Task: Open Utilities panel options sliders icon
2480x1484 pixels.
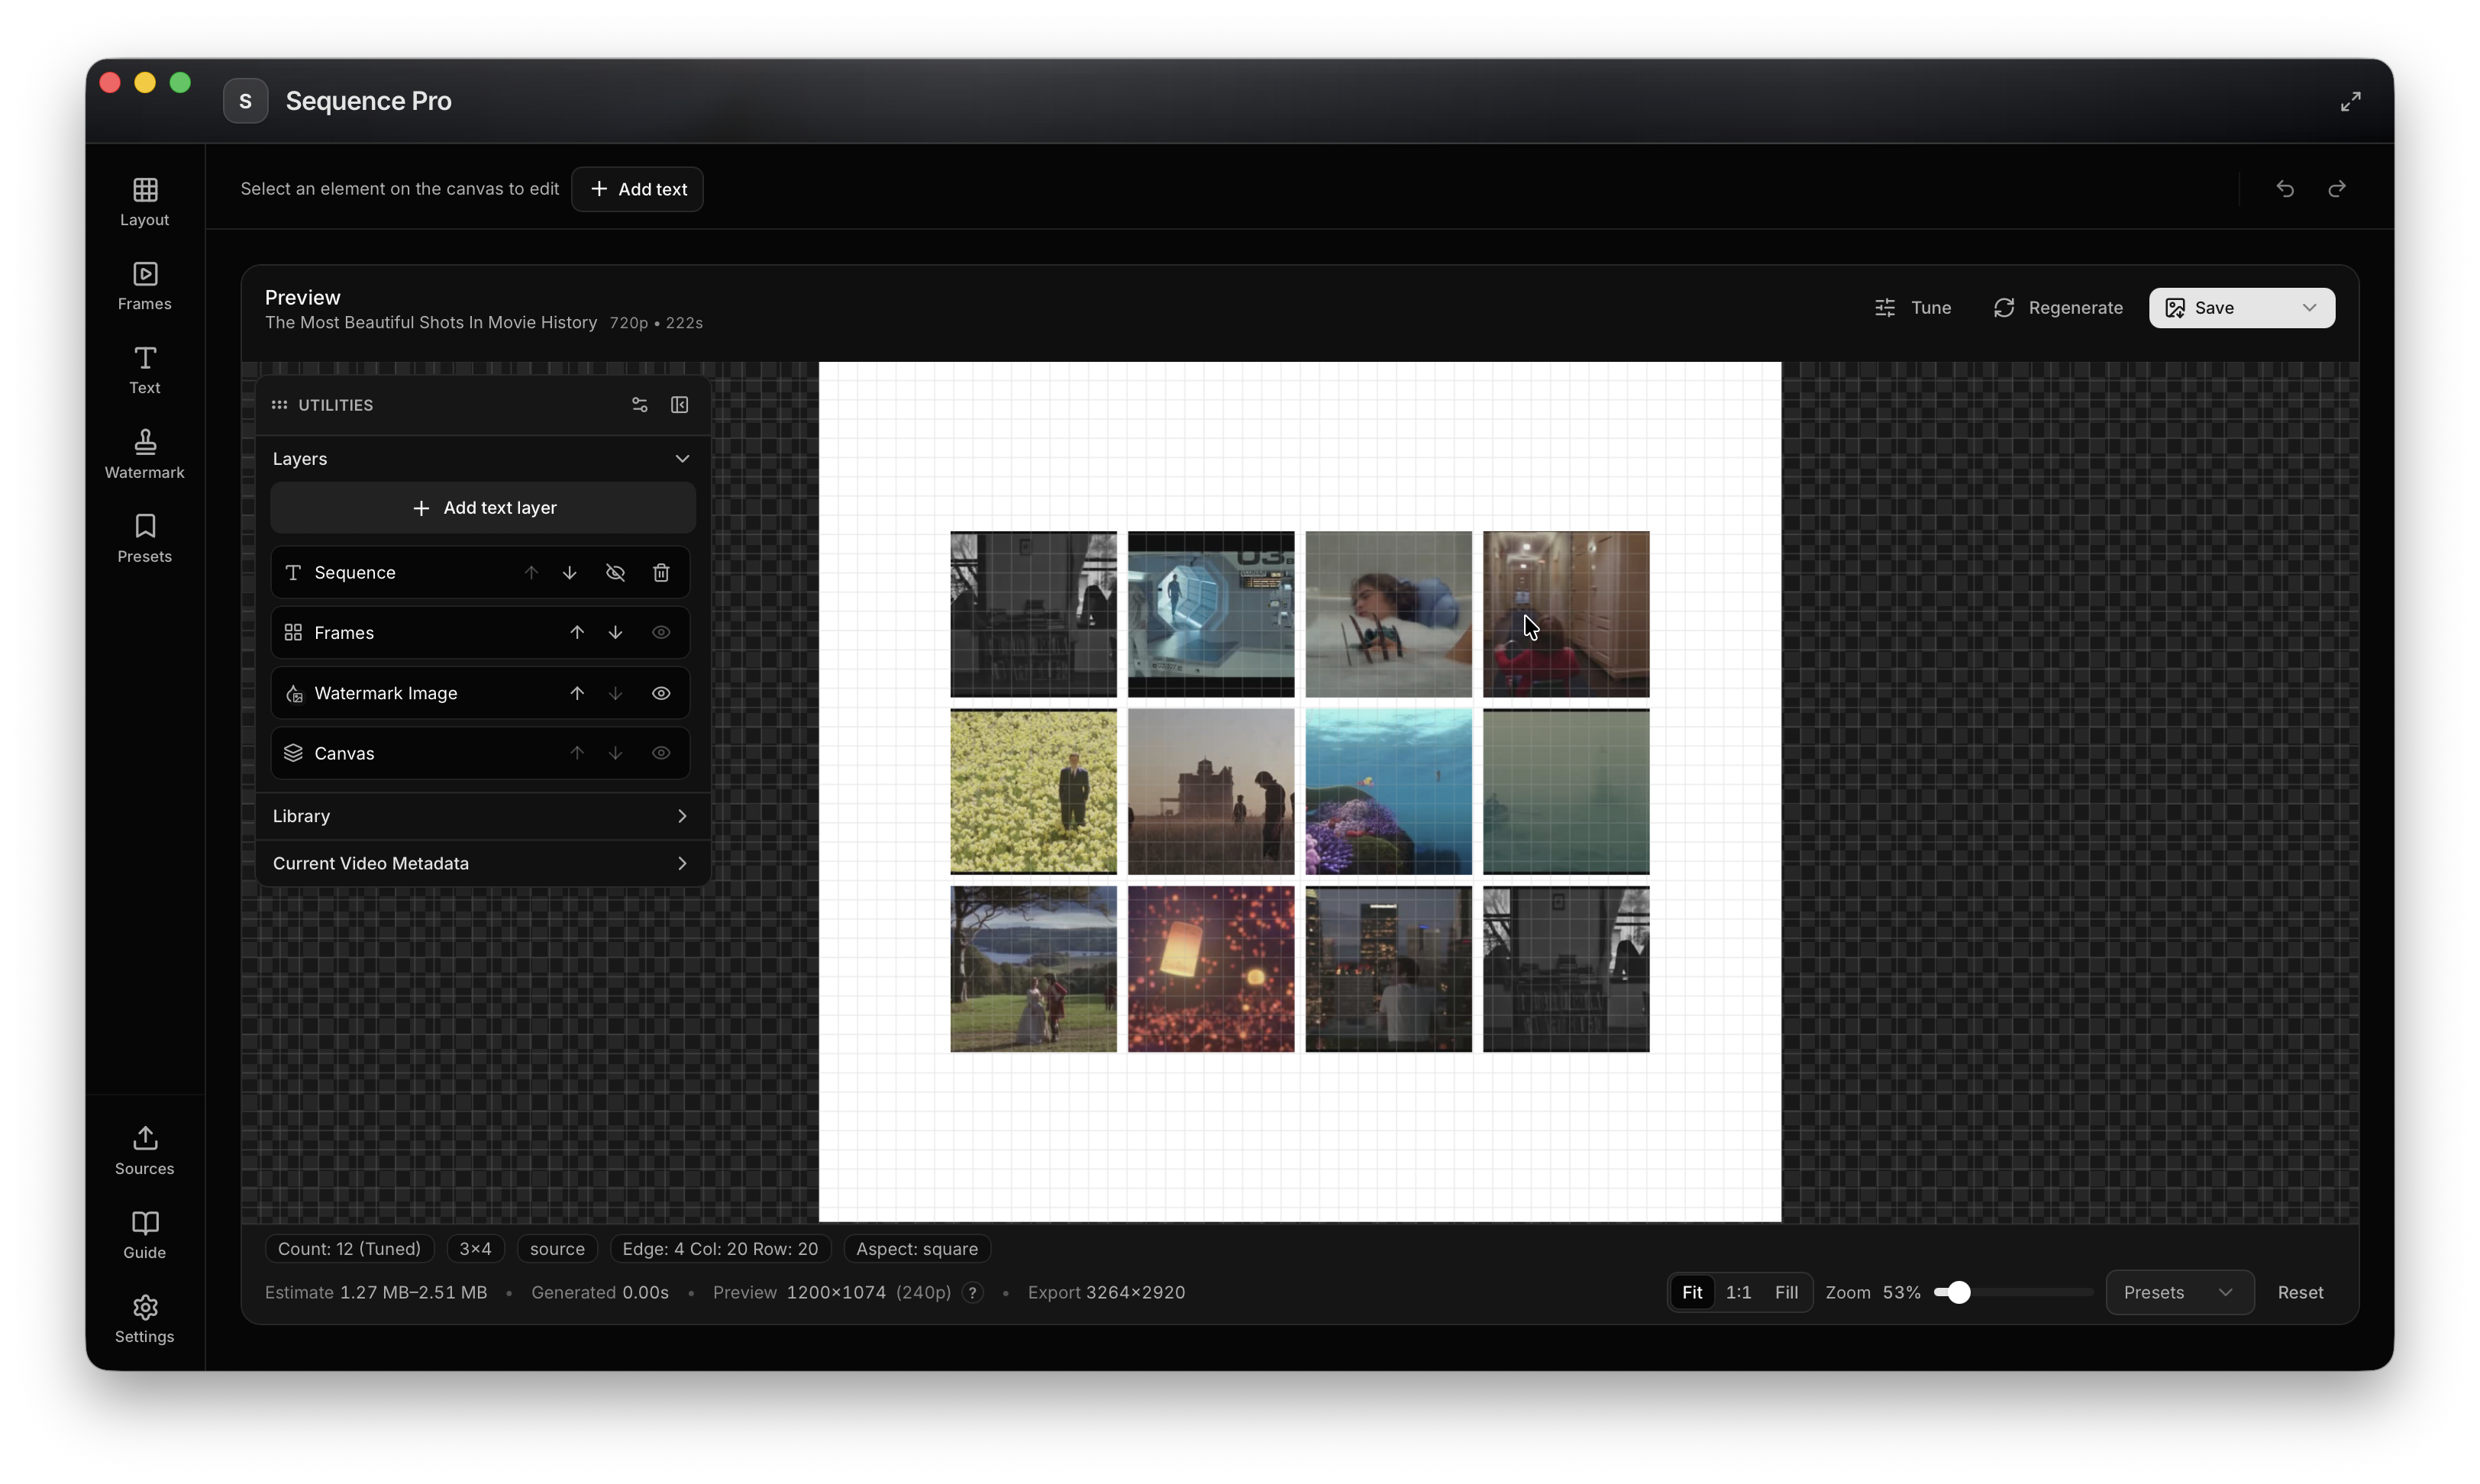Action: tap(639, 405)
